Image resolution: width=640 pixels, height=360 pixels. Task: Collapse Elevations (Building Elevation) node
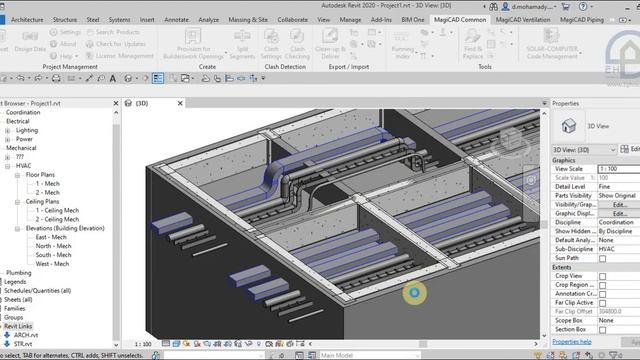tap(18, 229)
